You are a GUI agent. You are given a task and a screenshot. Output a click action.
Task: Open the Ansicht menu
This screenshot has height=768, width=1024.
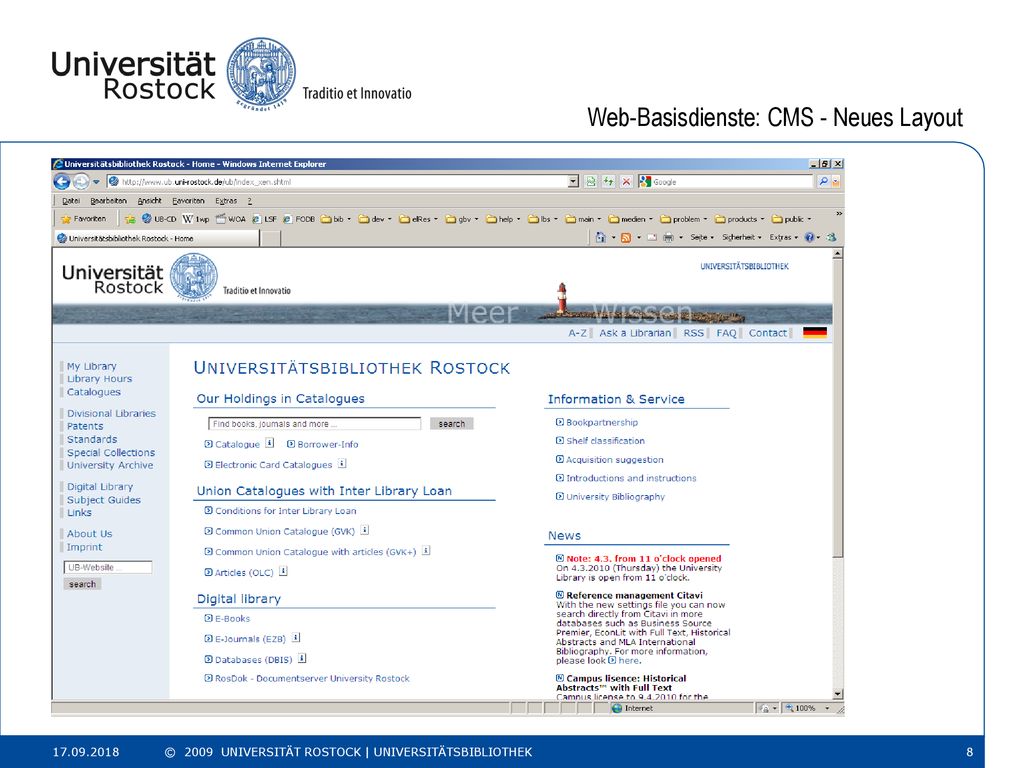[150, 201]
